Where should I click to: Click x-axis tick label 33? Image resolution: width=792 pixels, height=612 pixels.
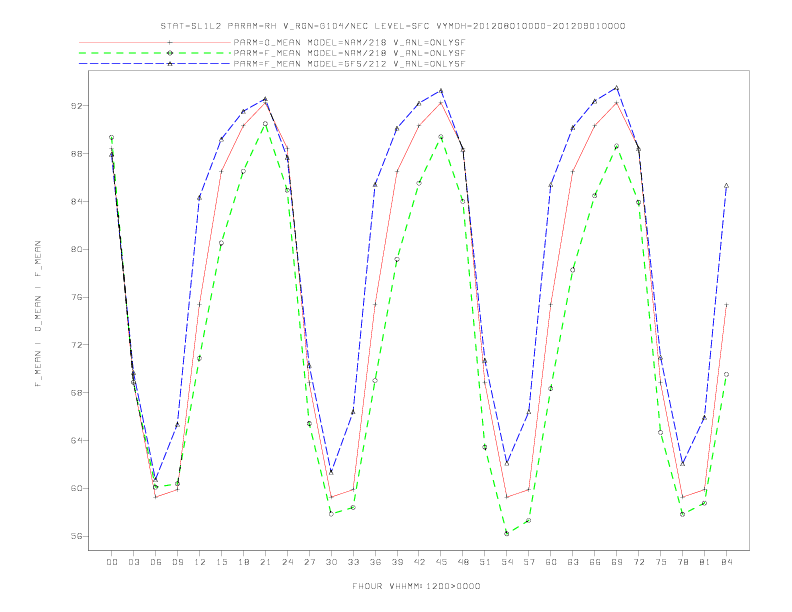tap(353, 562)
